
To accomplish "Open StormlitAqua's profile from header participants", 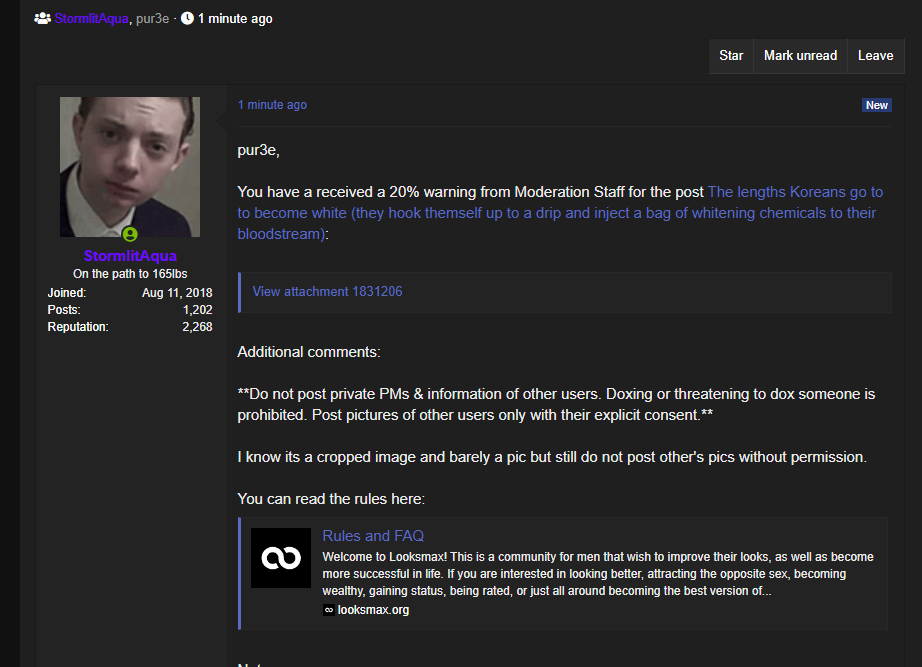I will tap(91, 19).
